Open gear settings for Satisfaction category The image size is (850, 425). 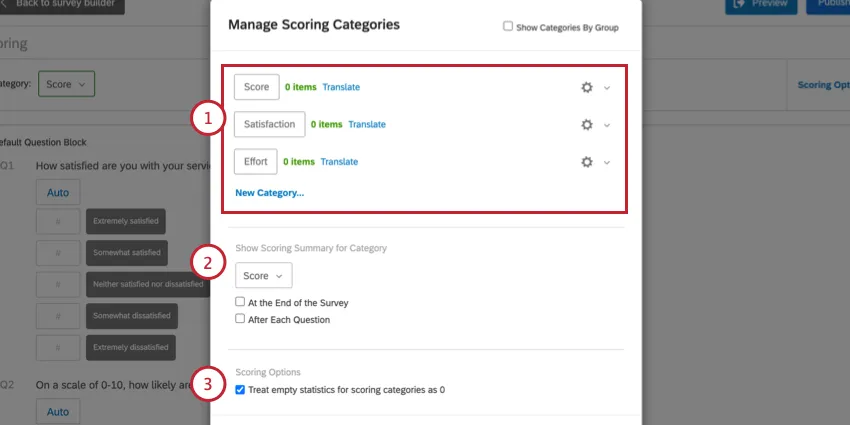pyautogui.click(x=587, y=125)
